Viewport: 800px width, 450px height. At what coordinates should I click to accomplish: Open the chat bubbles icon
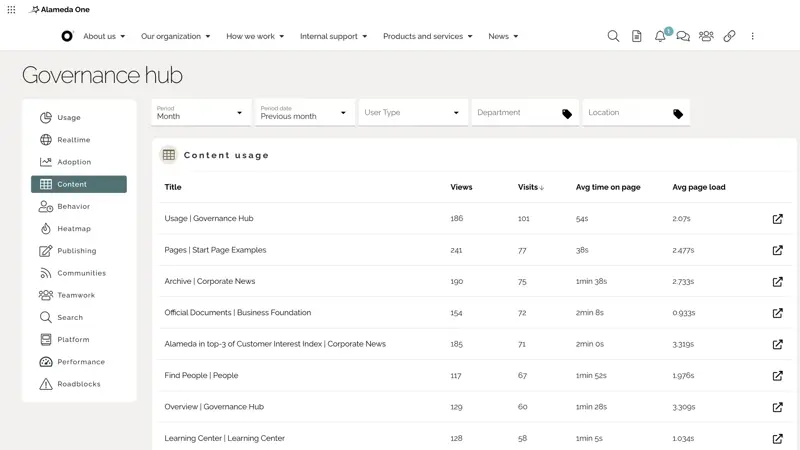coord(683,36)
